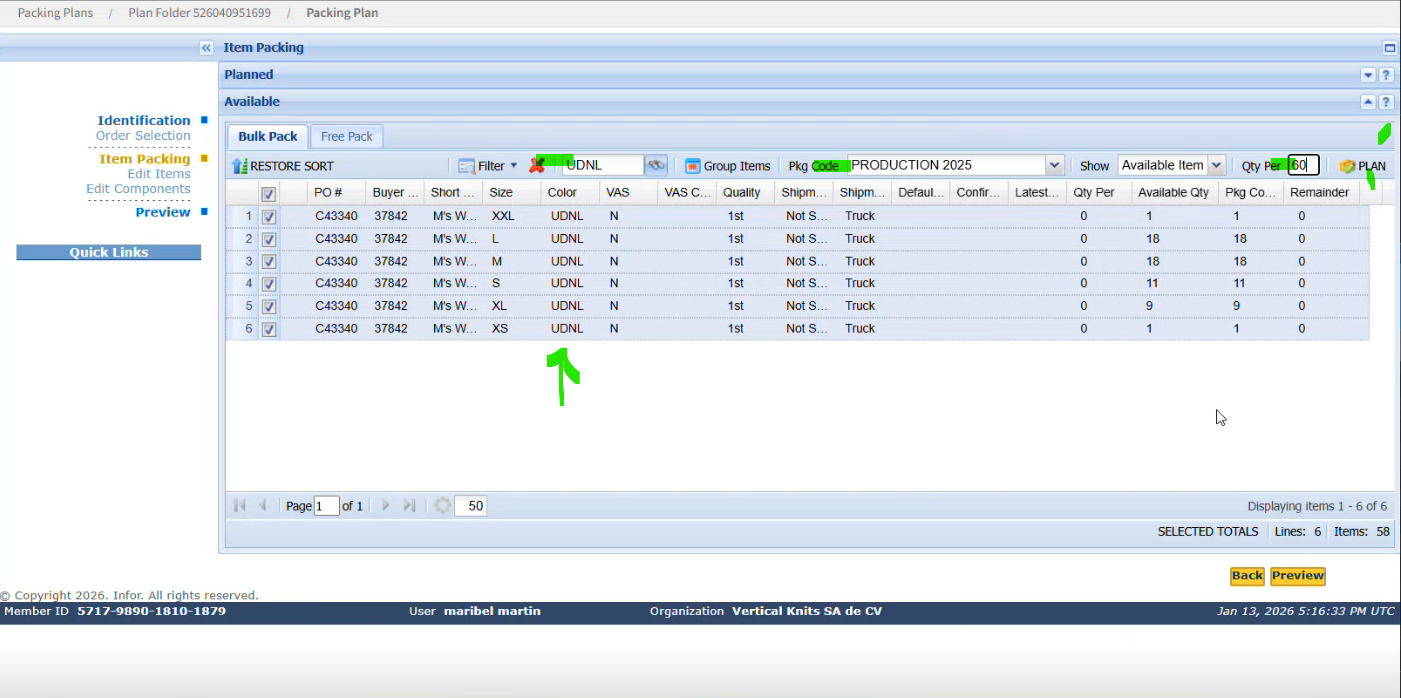Viewport: 1401px width, 698px height.
Task: Clear the filter with the red X icon
Action: pos(537,166)
